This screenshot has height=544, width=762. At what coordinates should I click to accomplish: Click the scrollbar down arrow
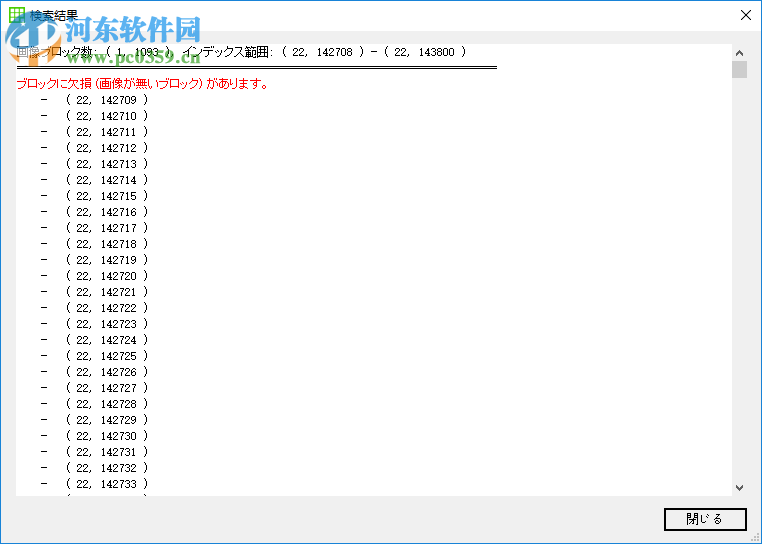(x=739, y=488)
